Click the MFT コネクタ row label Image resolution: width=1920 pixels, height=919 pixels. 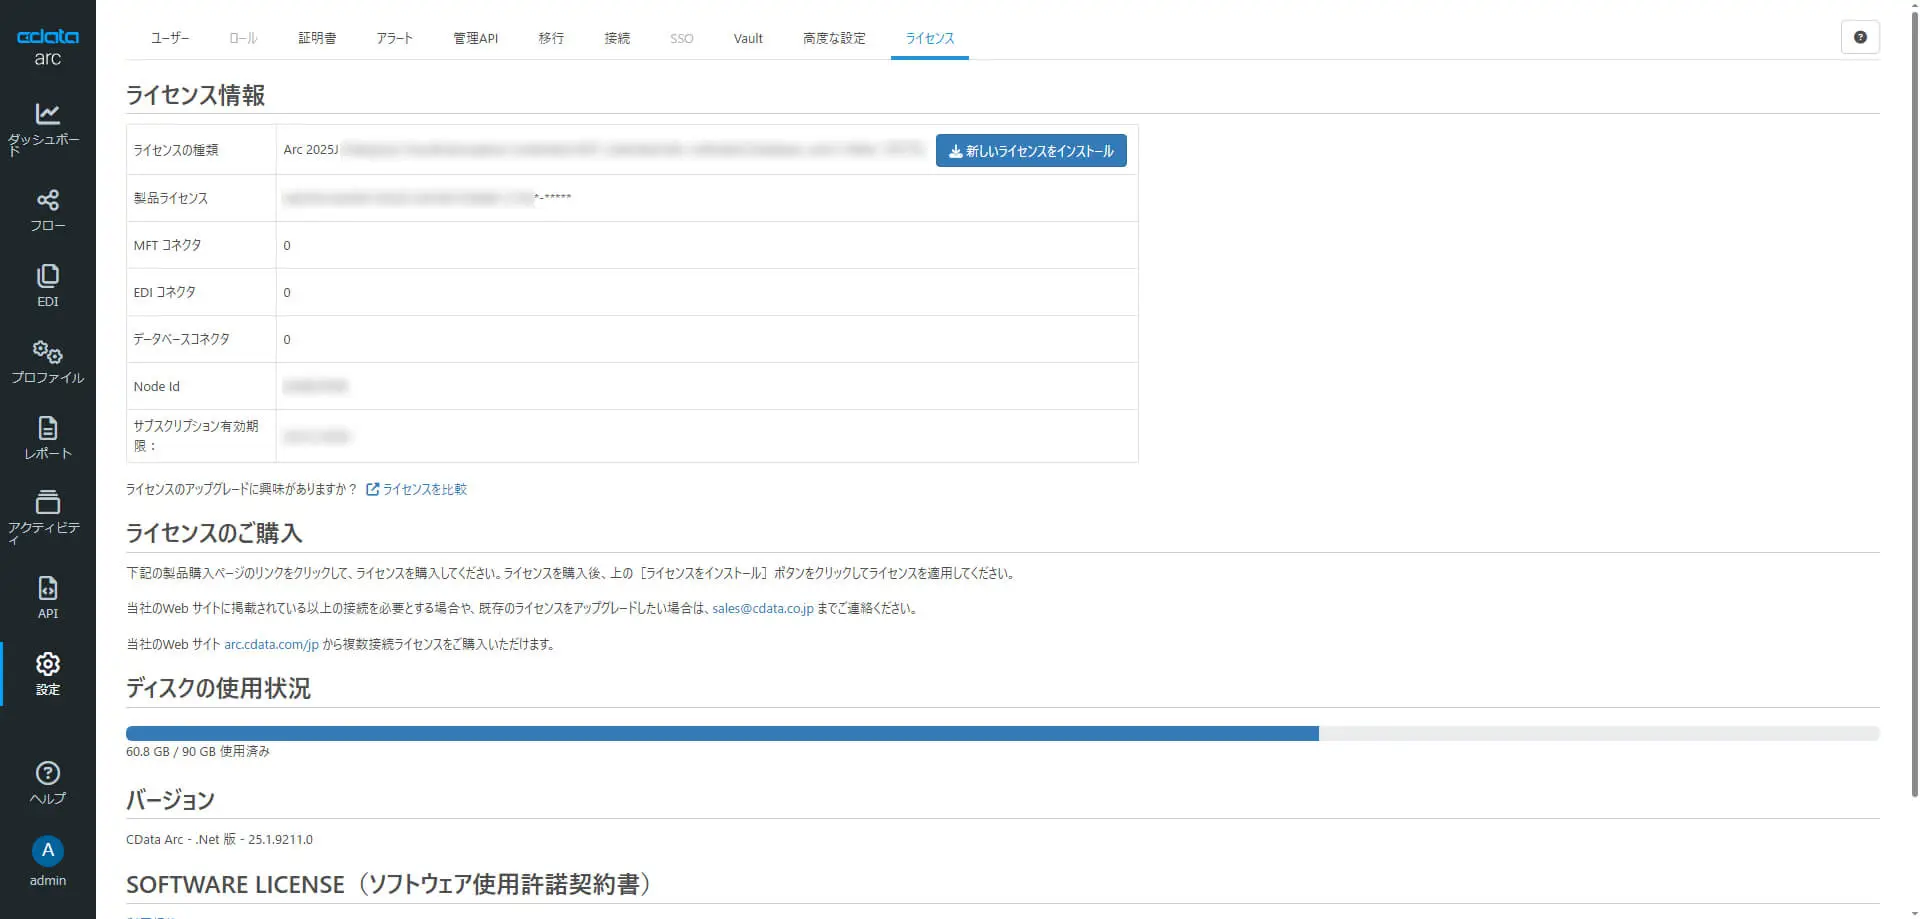tap(167, 245)
